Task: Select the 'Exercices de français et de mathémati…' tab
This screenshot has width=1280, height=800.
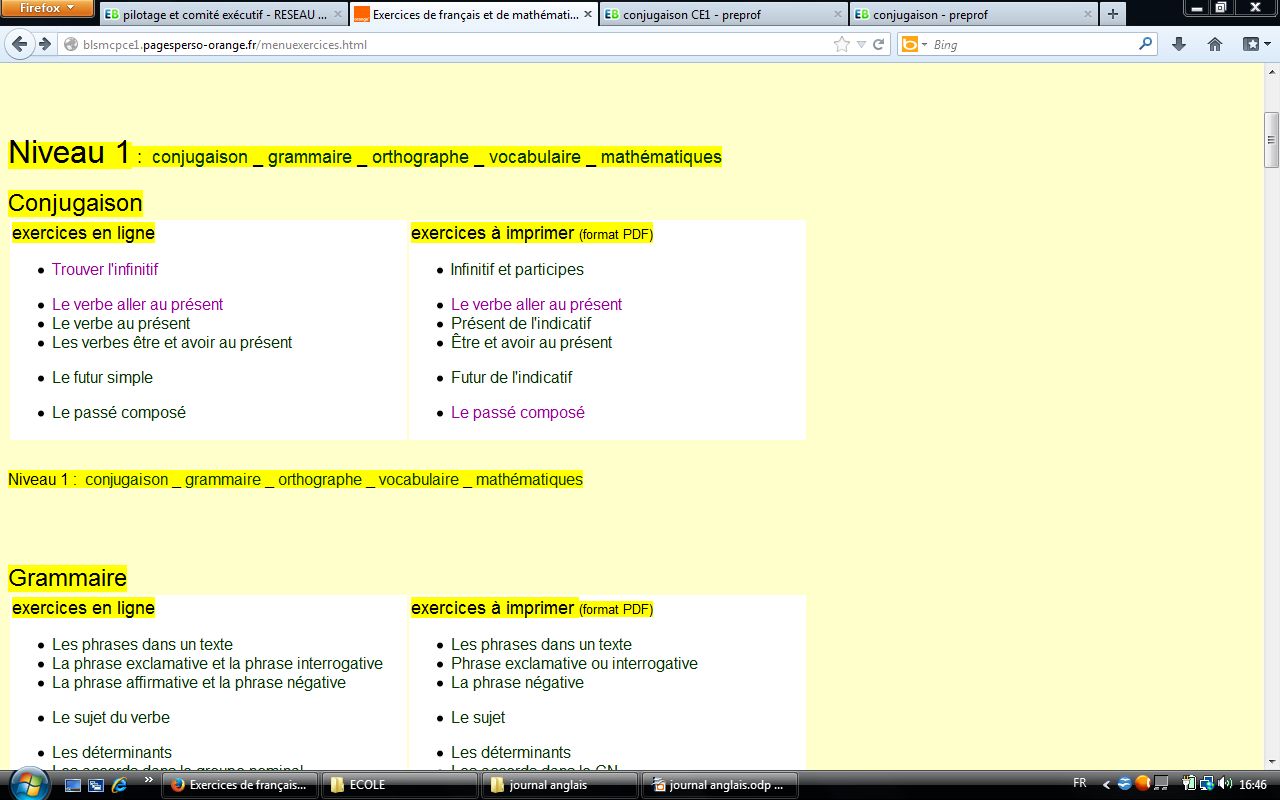Action: pyautogui.click(x=474, y=14)
